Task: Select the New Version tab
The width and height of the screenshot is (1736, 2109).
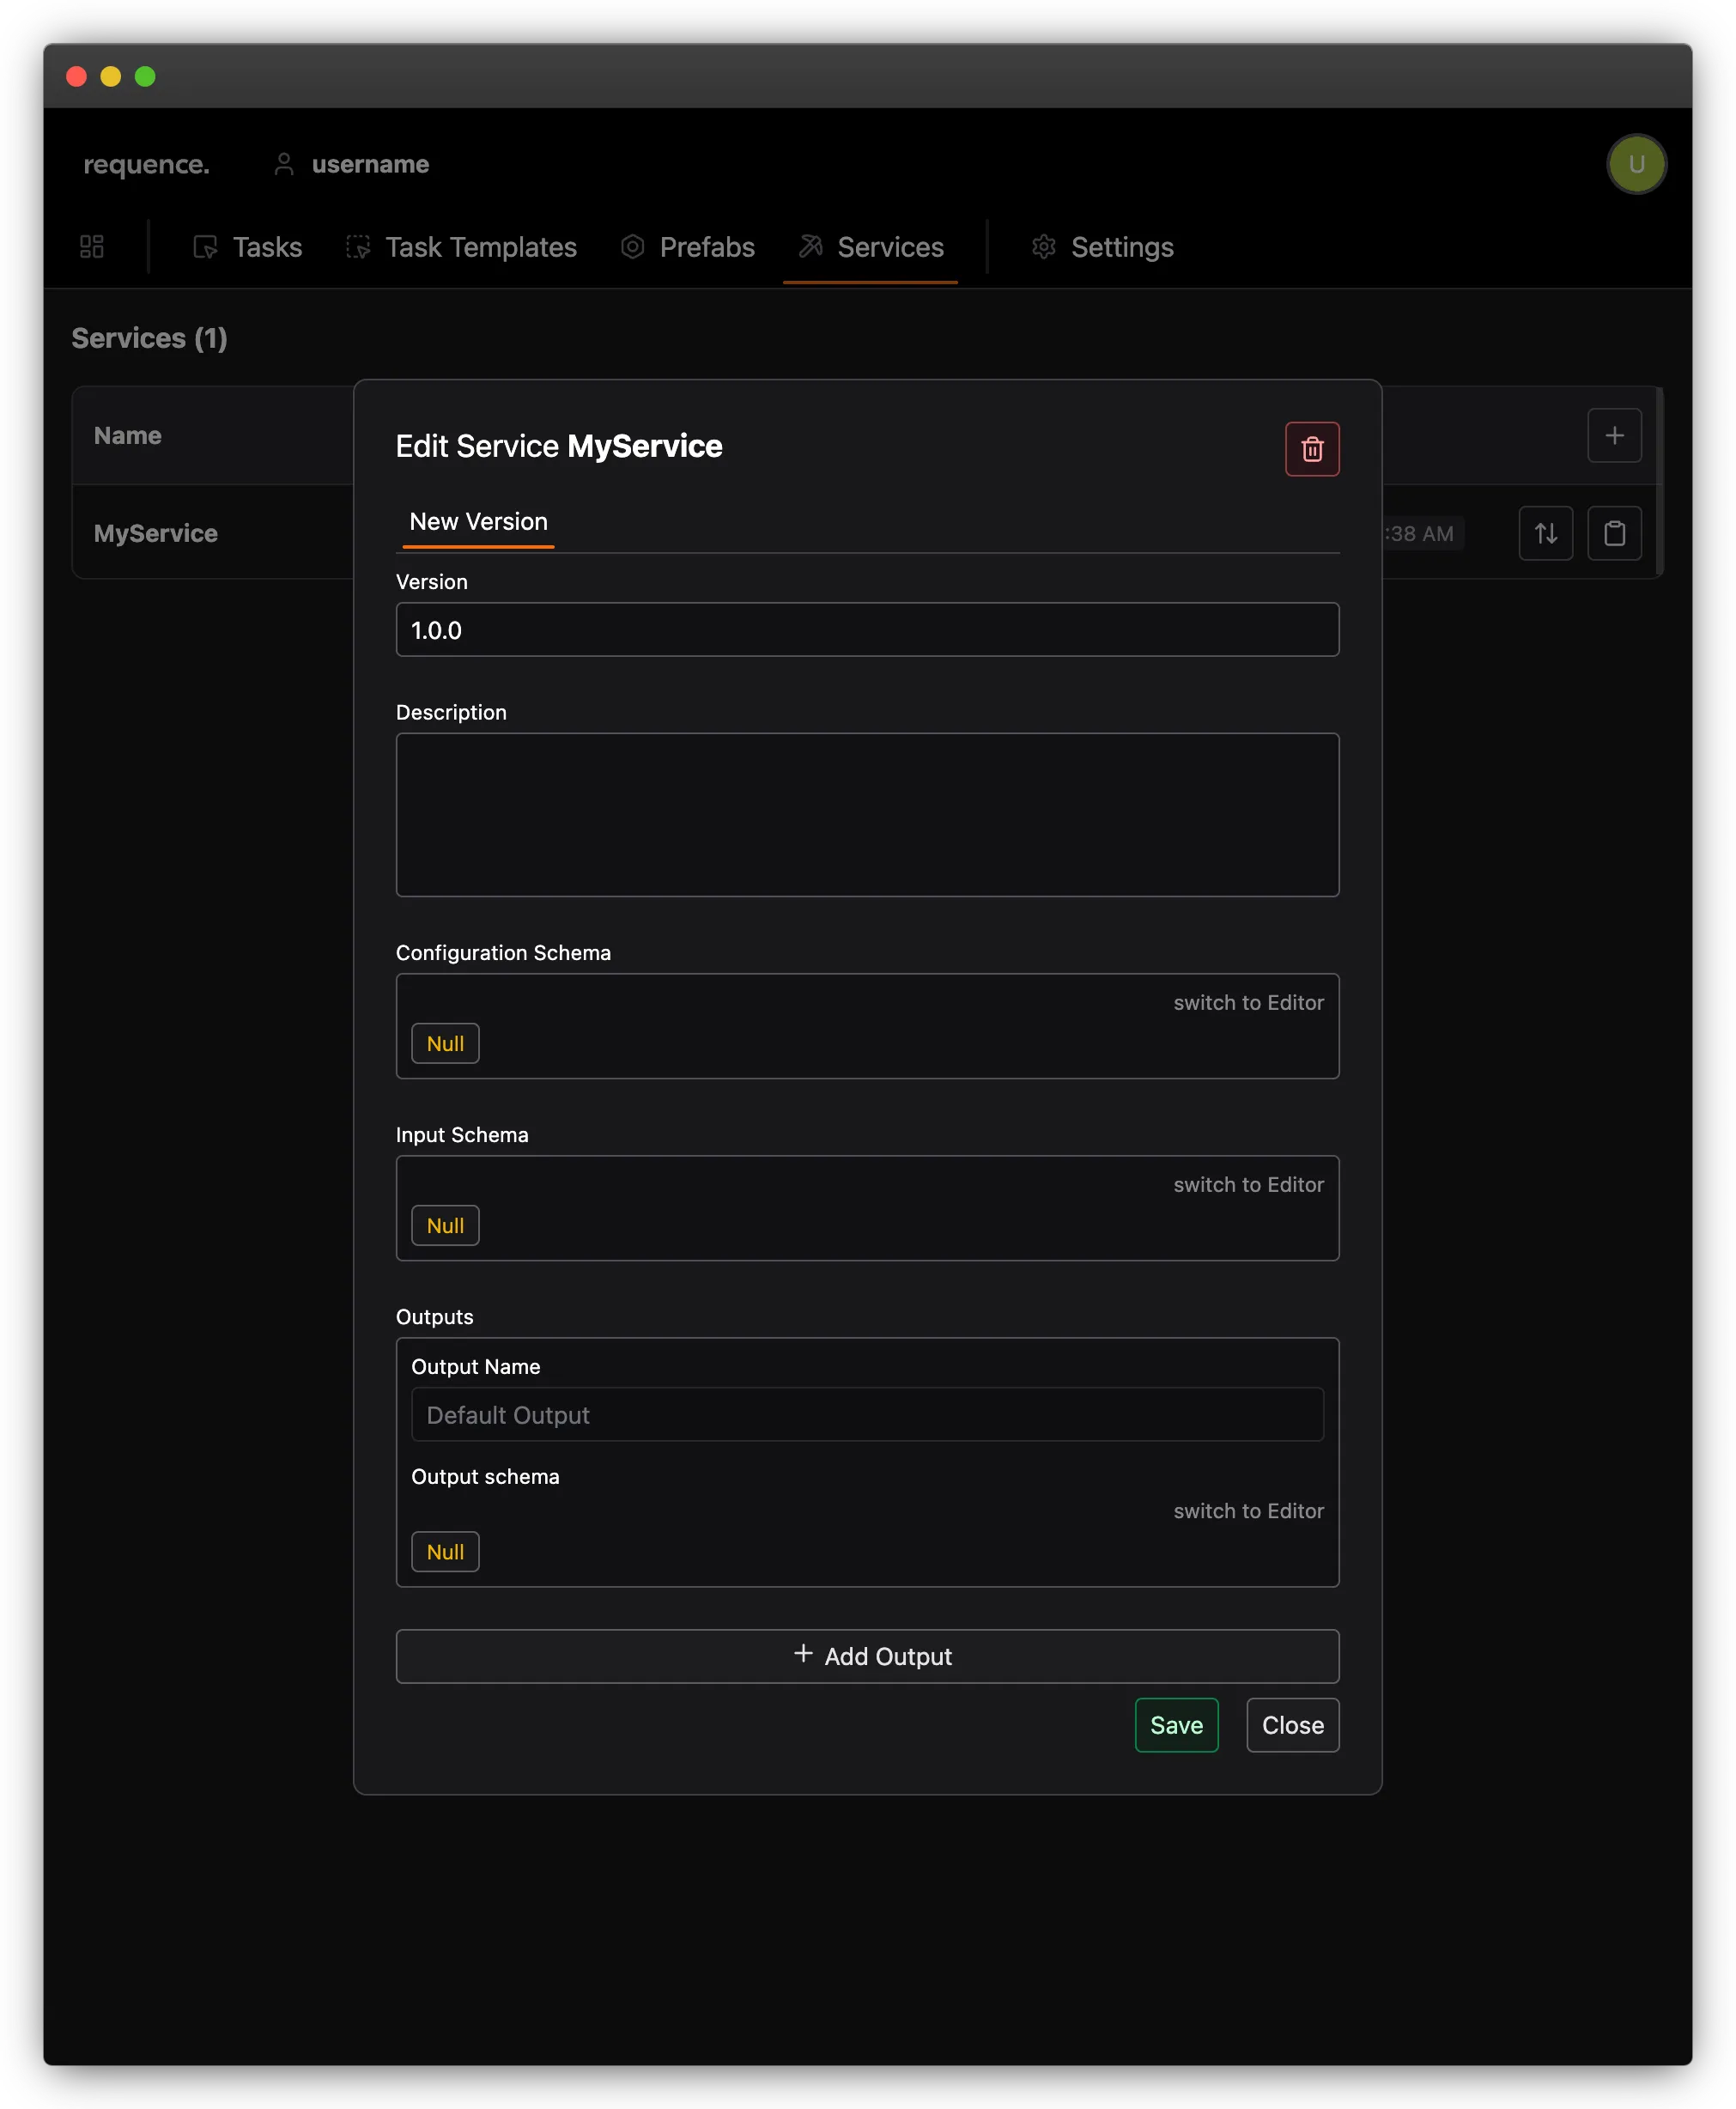Action: pyautogui.click(x=477, y=521)
